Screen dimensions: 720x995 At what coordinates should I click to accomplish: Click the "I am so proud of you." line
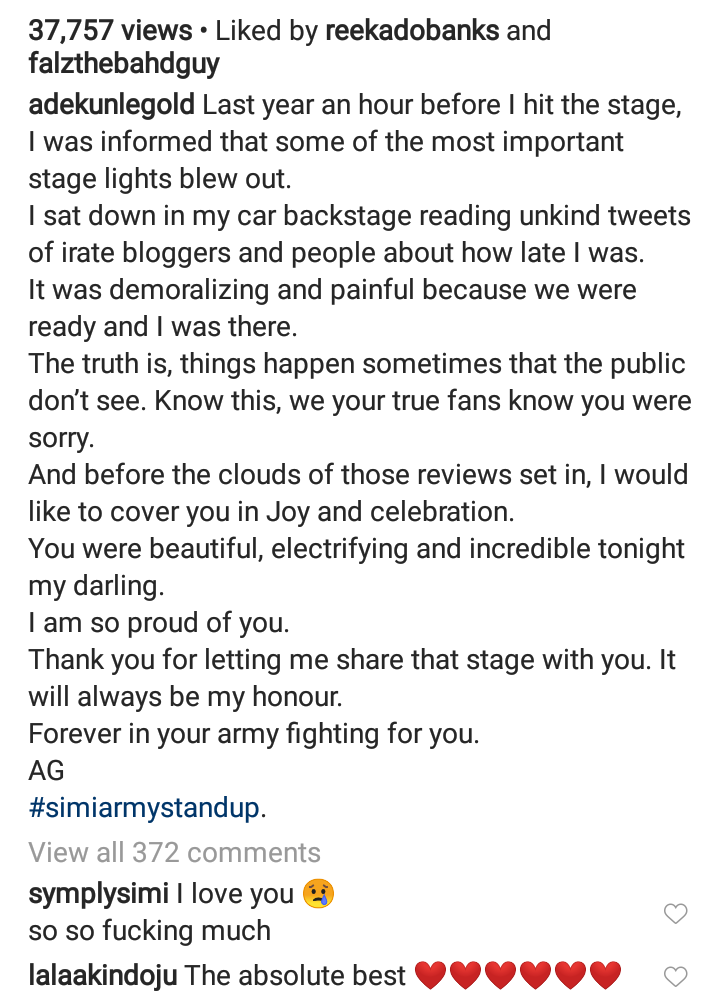click(x=158, y=623)
